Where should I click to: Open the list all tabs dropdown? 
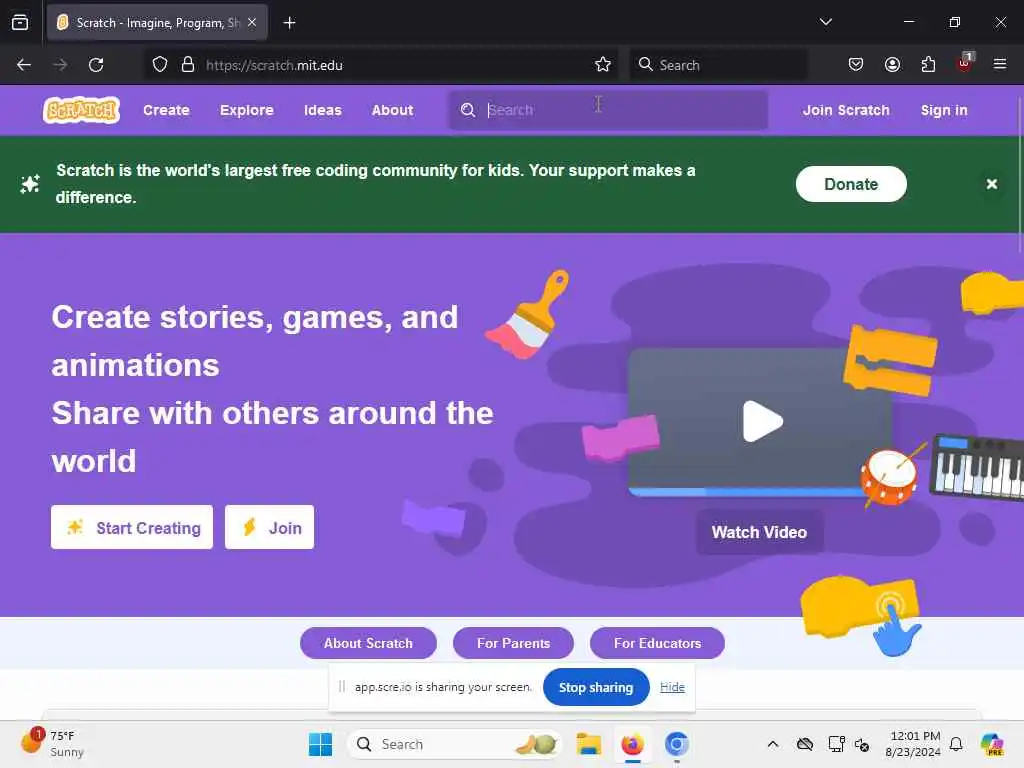click(x=825, y=22)
